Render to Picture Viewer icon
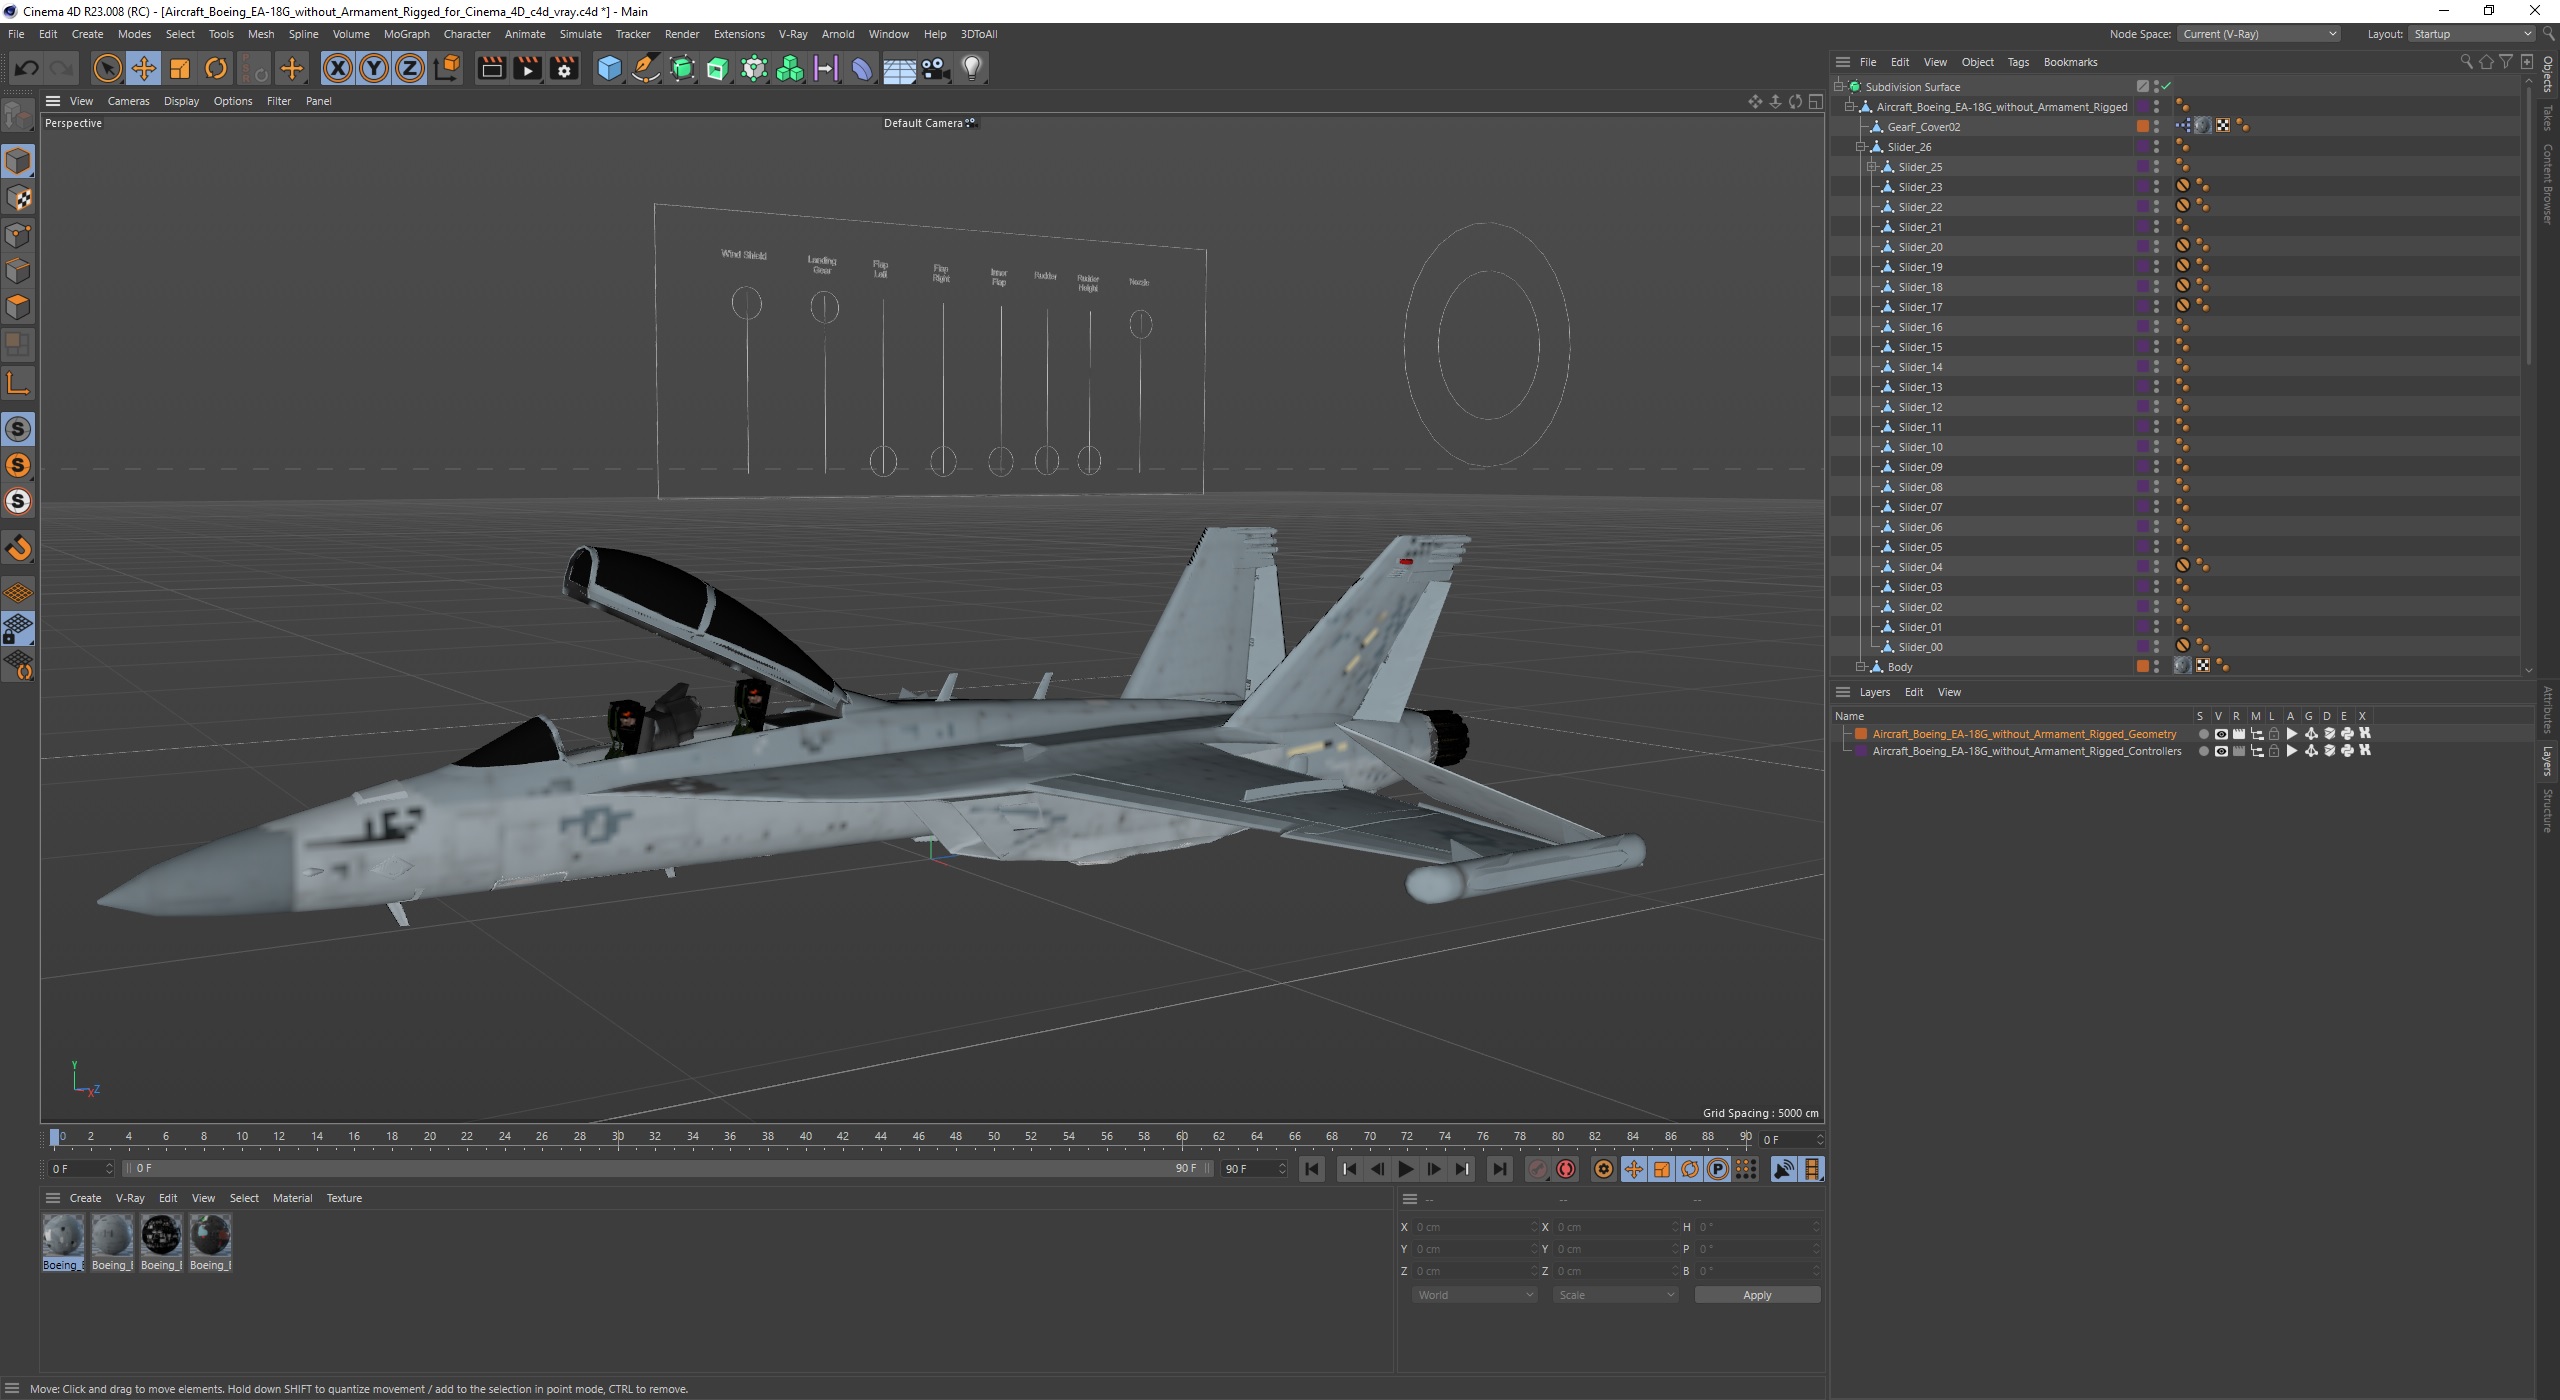 tap(527, 68)
